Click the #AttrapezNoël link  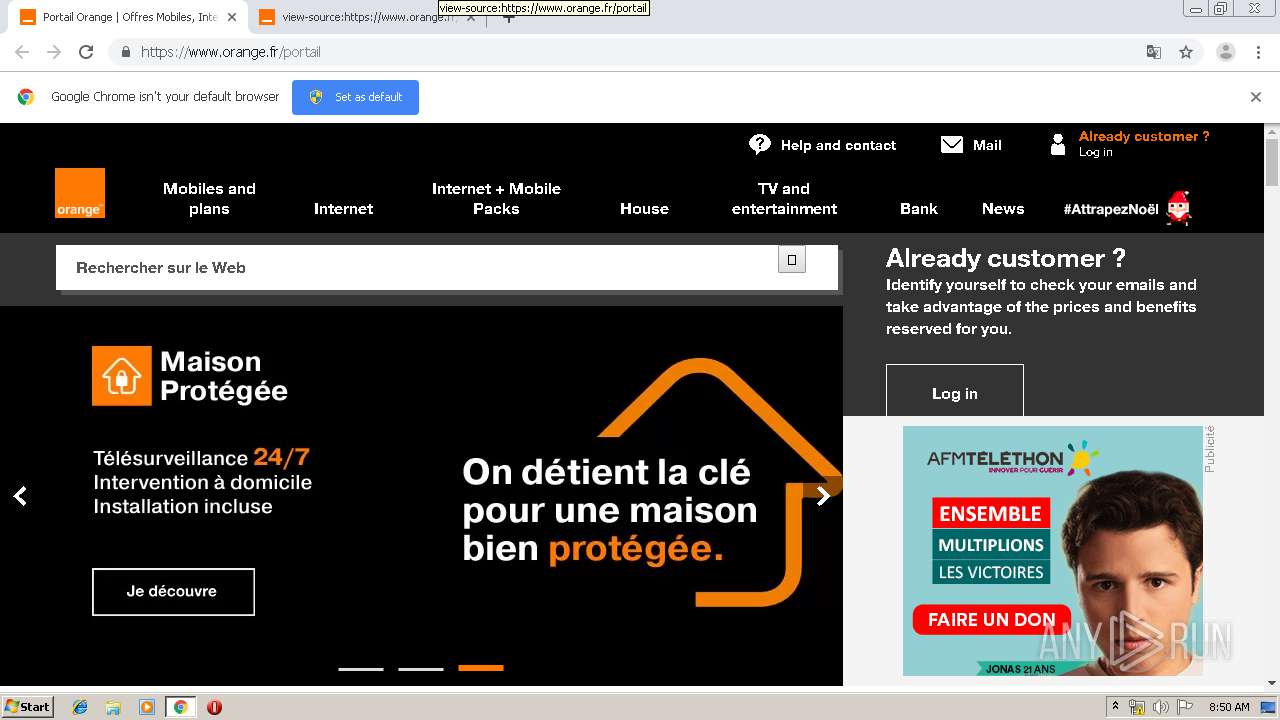1111,209
